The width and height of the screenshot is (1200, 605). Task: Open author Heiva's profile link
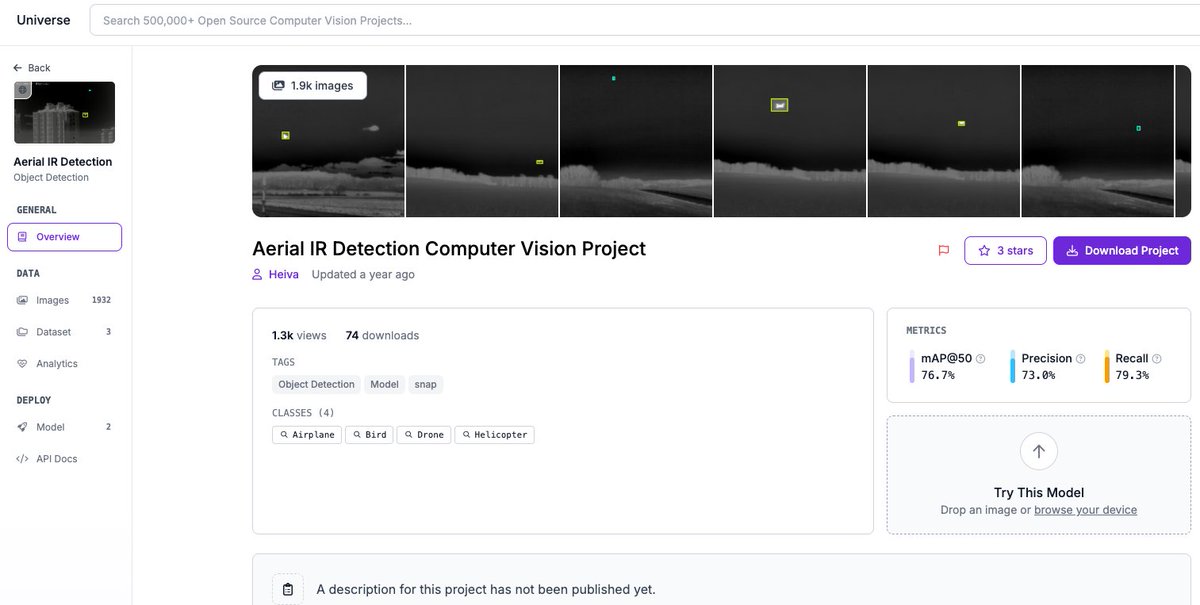coord(283,274)
